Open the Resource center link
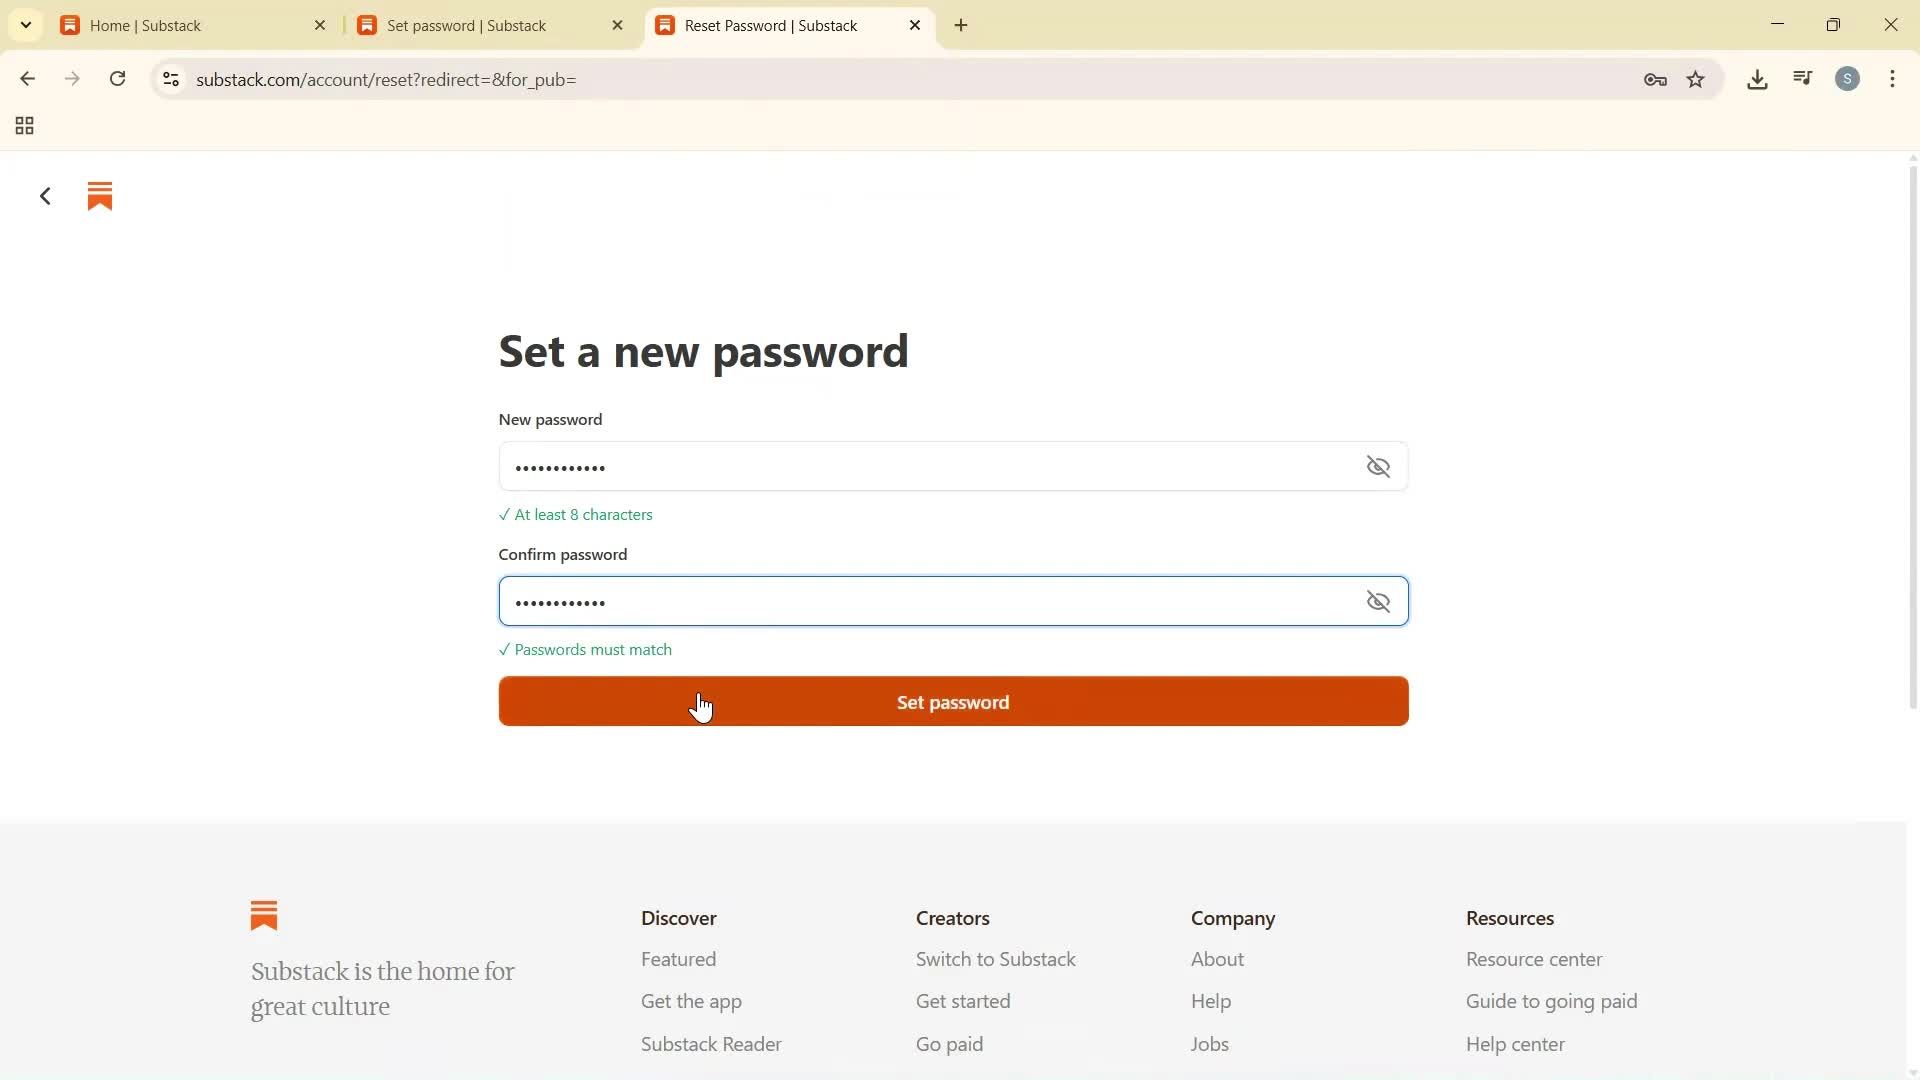This screenshot has height=1080, width=1920. pos(1533,959)
